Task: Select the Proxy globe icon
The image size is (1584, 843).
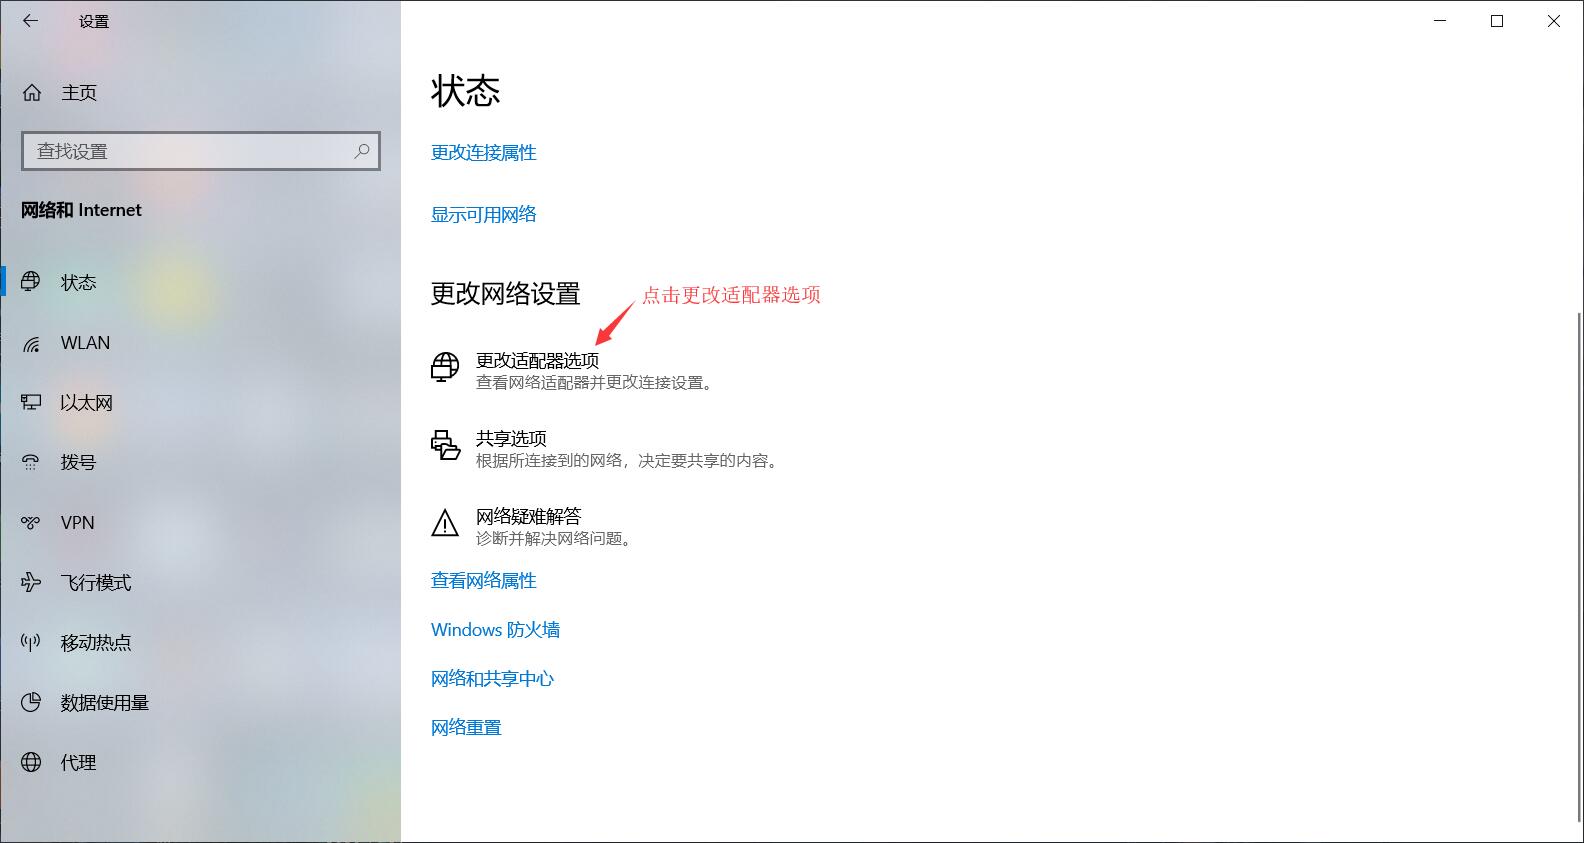Action: (31, 762)
